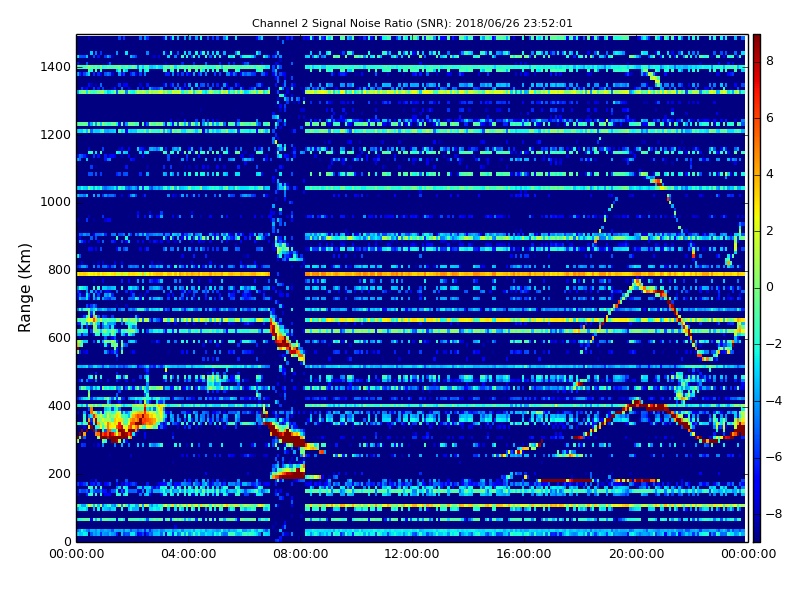Click the 400 range tick label
The width and height of the screenshot is (800, 600).
(60, 406)
